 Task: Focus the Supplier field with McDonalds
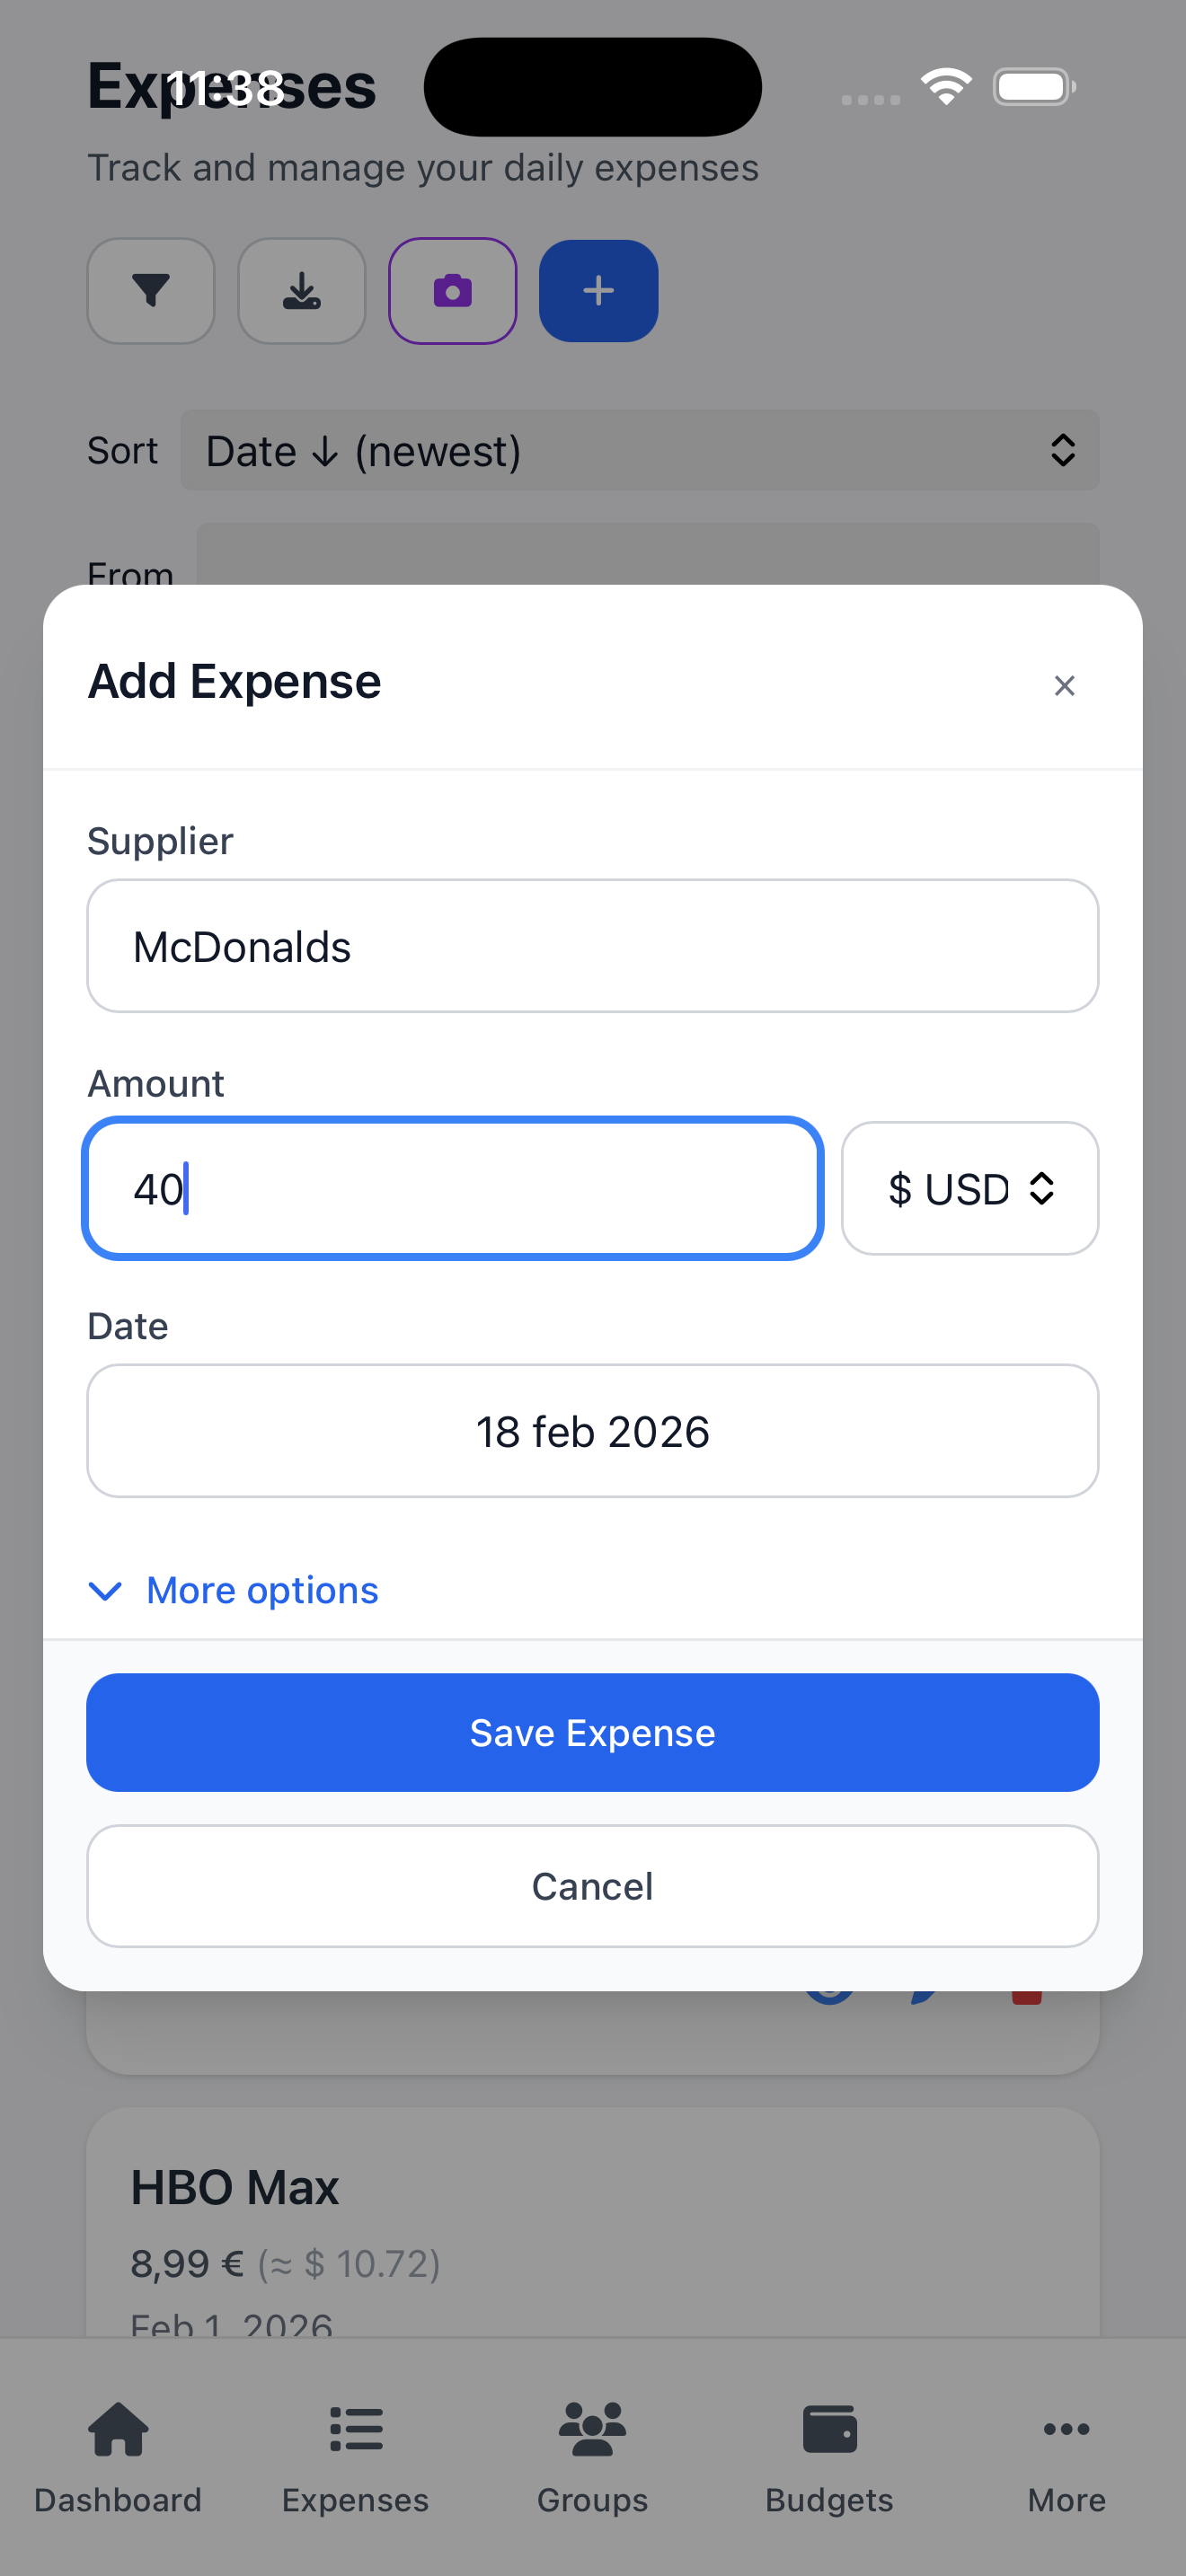tap(592, 946)
